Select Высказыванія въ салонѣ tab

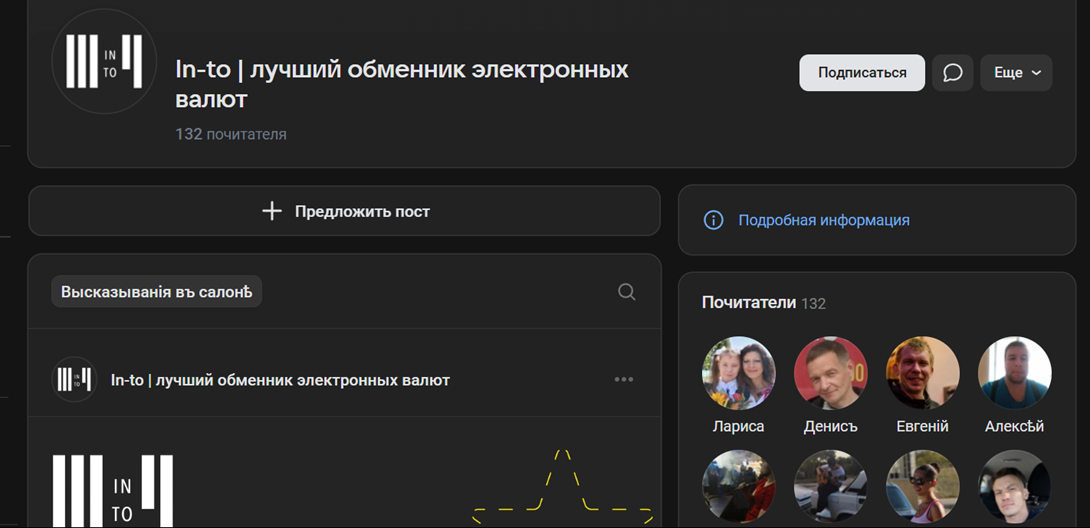156,292
